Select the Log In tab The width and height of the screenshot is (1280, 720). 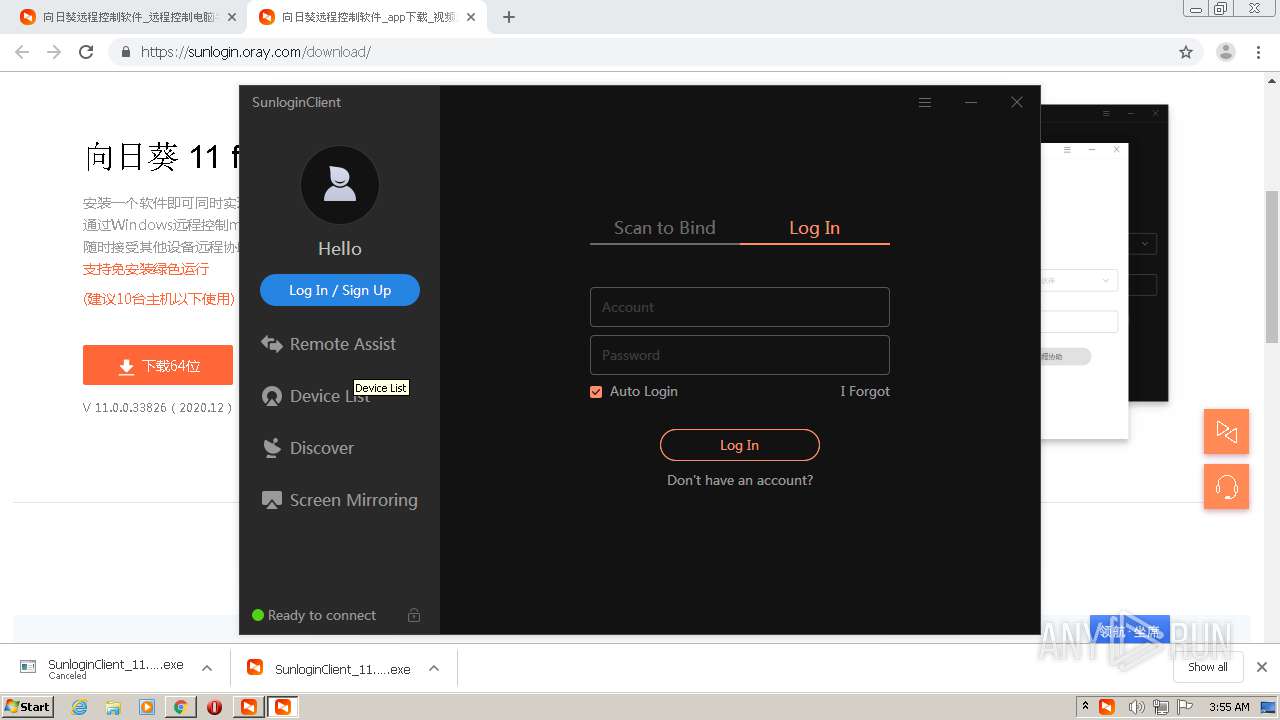point(815,228)
